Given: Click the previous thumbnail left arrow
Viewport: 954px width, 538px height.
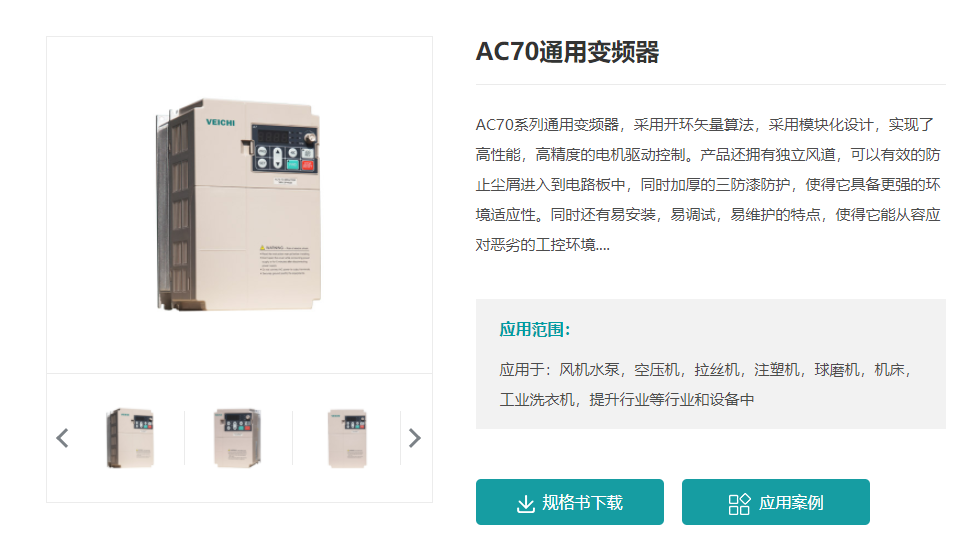Looking at the screenshot, I should 62,438.
